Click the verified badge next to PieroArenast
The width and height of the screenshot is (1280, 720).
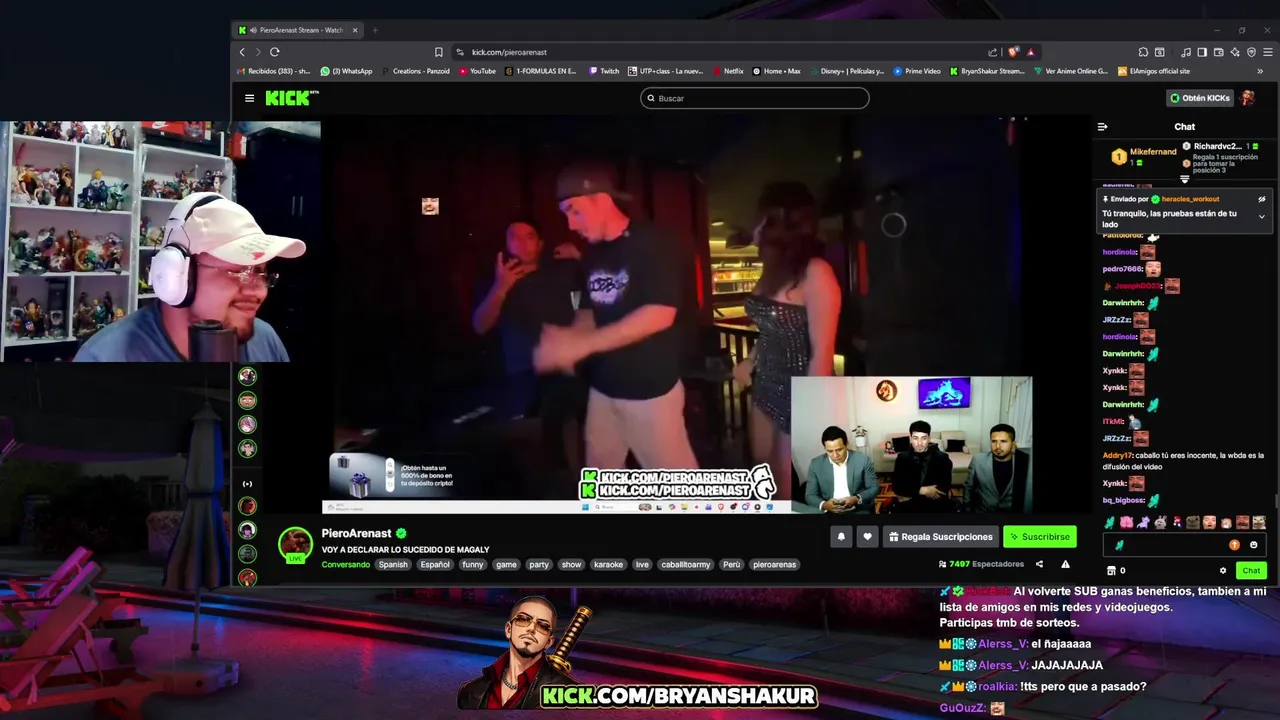pyautogui.click(x=401, y=534)
